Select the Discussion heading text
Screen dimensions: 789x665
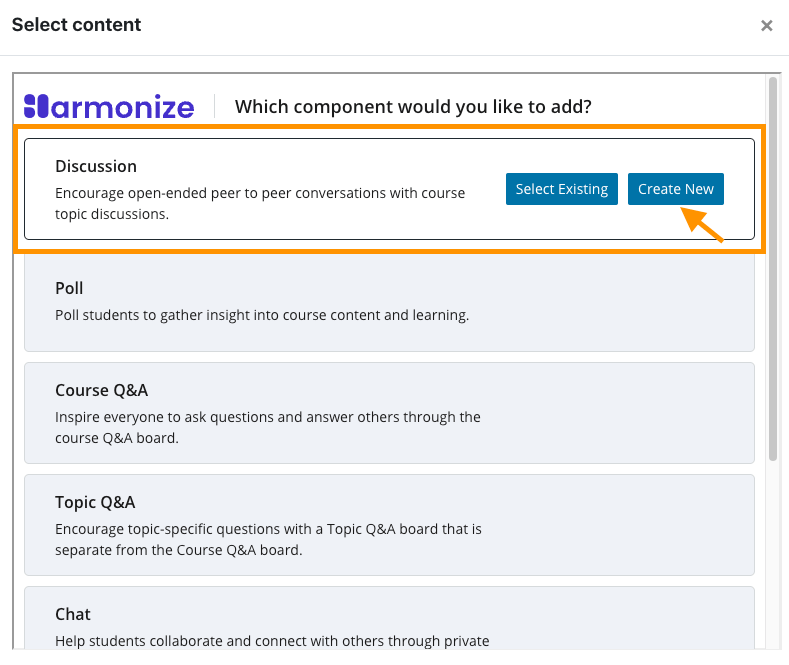pyautogui.click(x=96, y=166)
